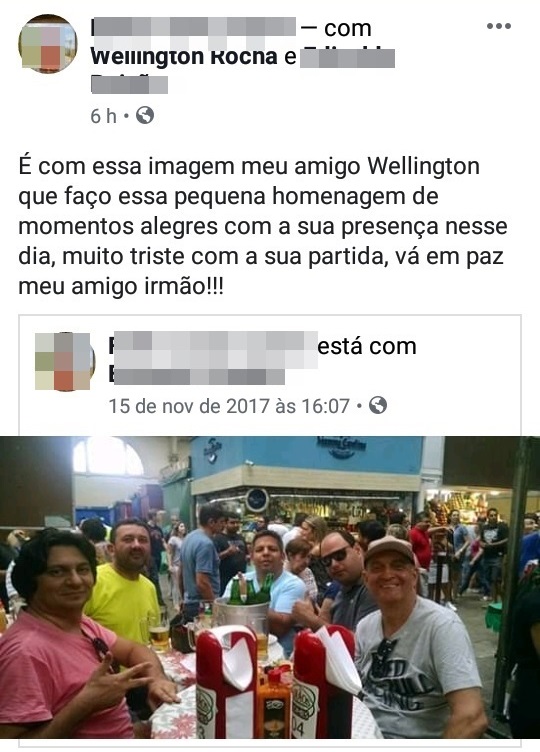Screen dimensions: 540x752
Task: Click the 'está com' text in shared post
Action: 367,346
